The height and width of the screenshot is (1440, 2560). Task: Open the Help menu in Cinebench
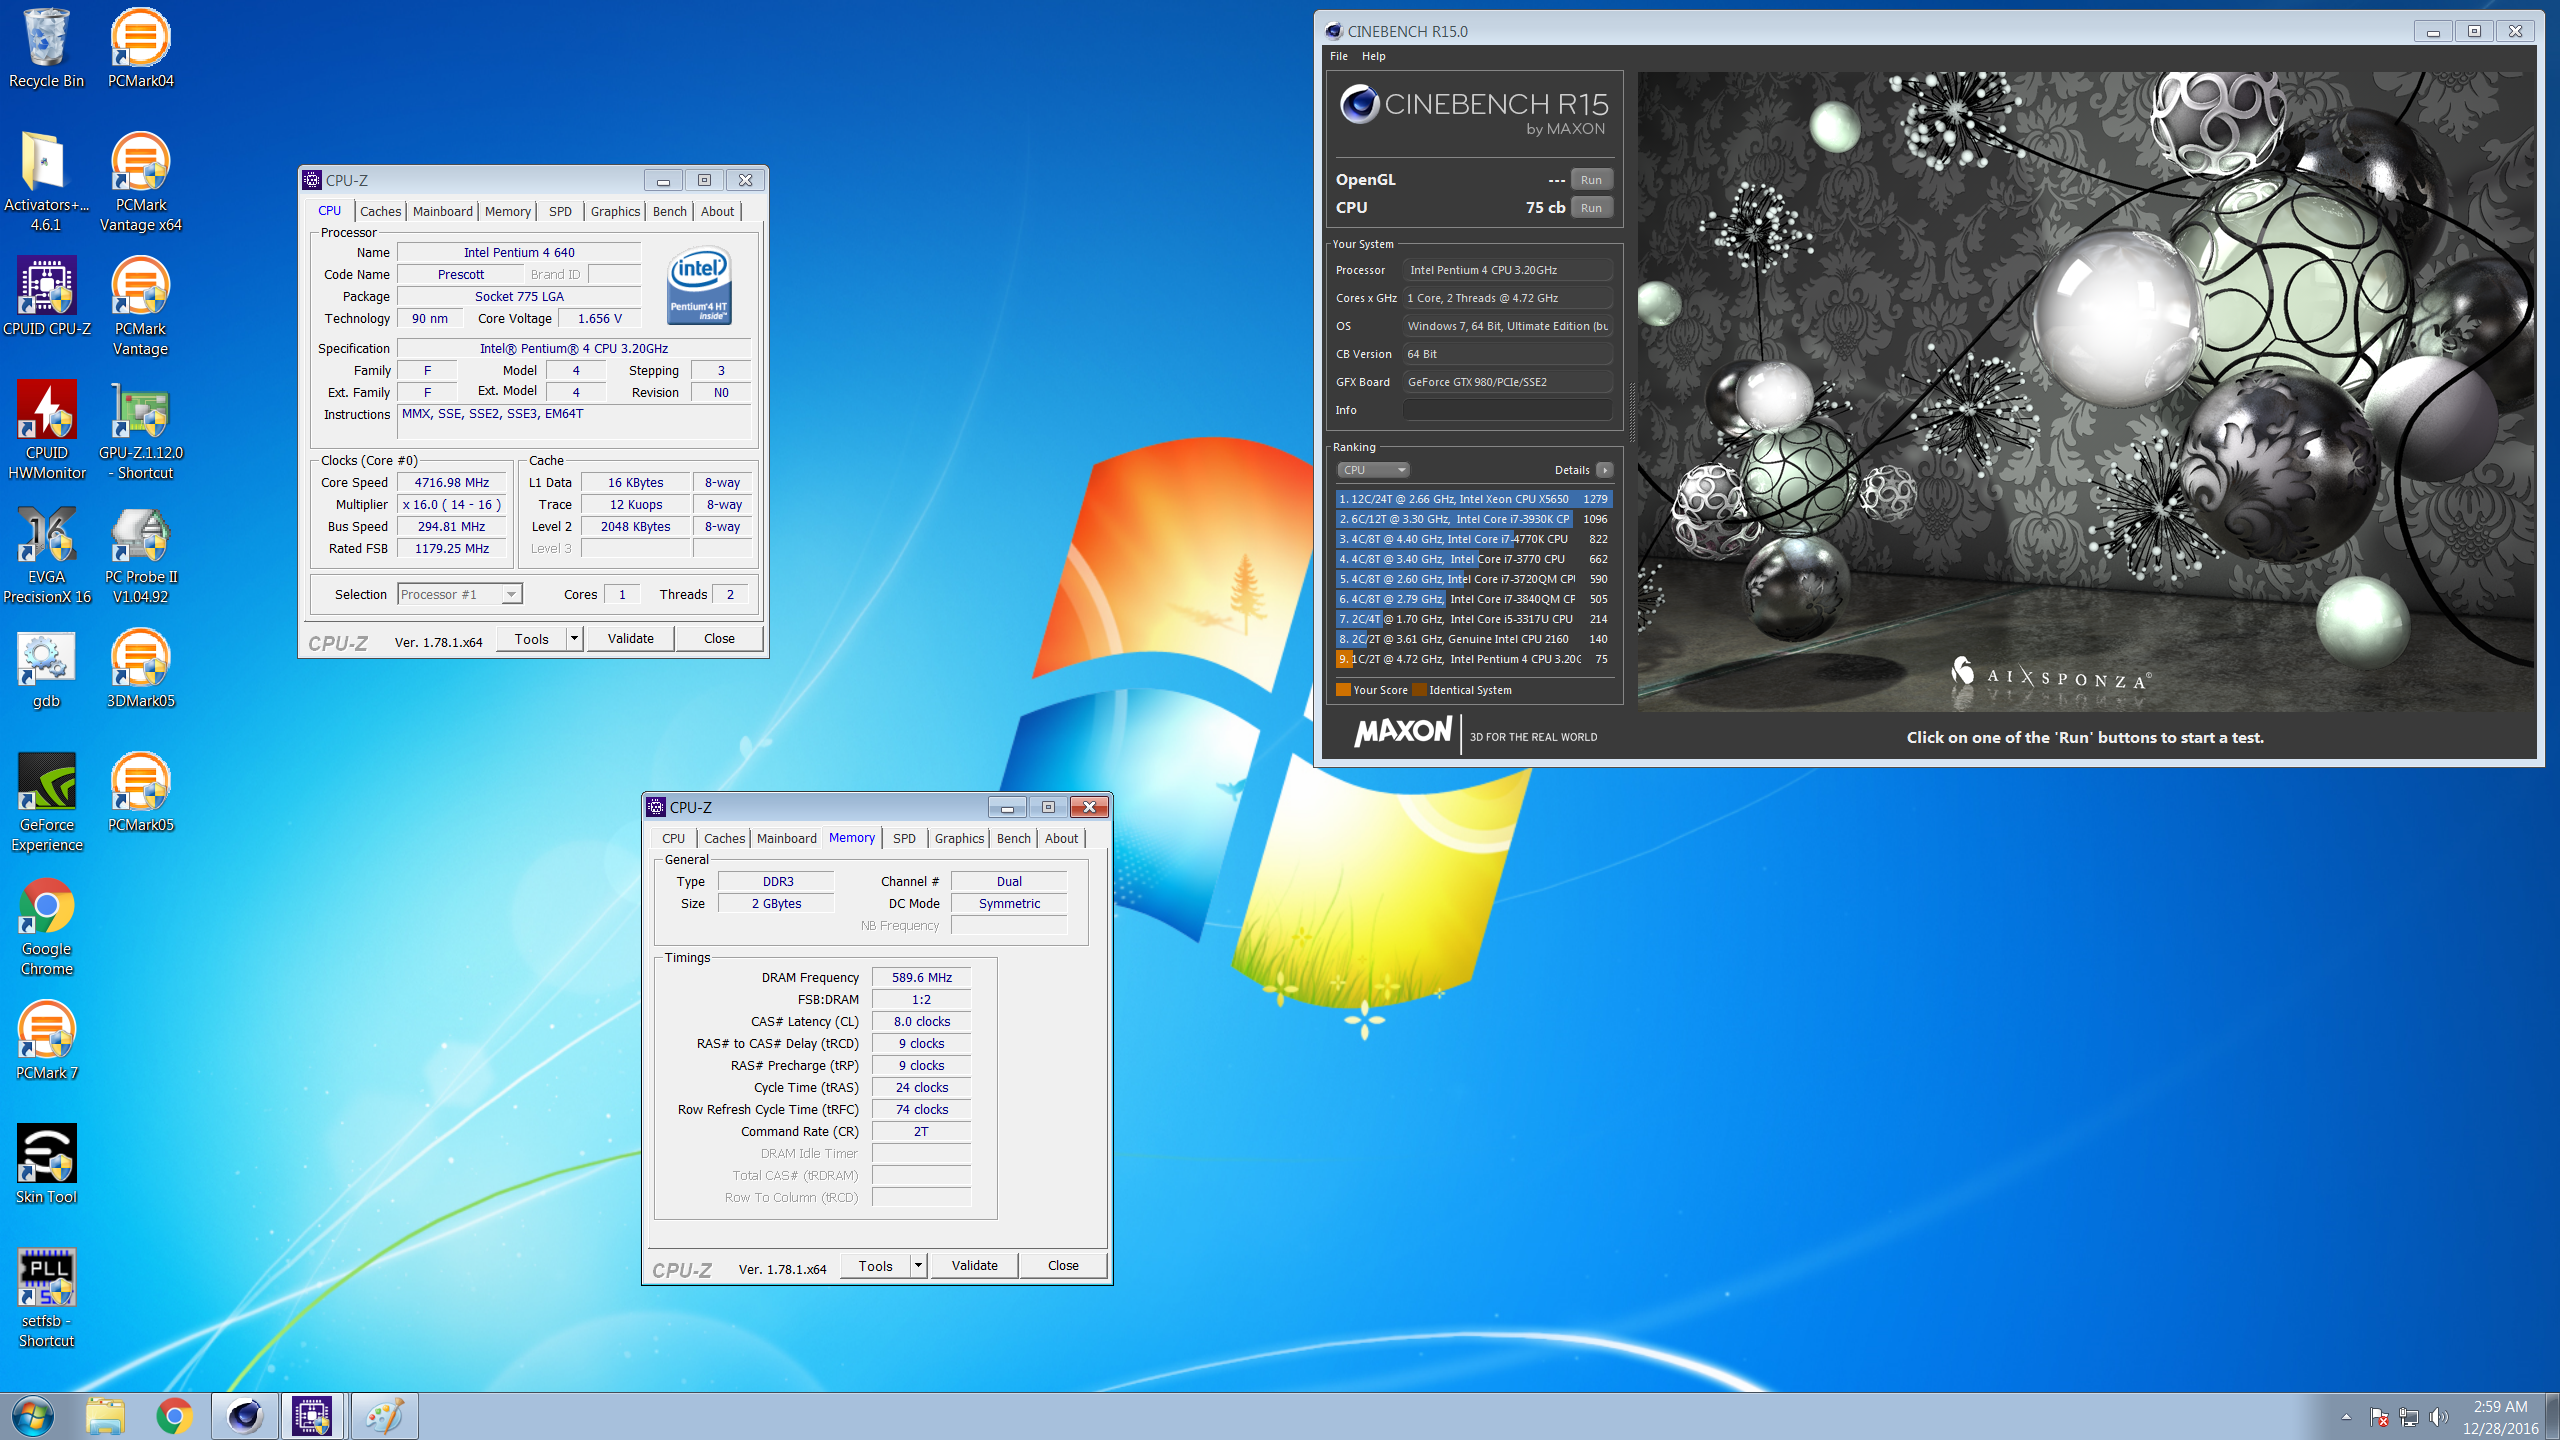click(1374, 56)
